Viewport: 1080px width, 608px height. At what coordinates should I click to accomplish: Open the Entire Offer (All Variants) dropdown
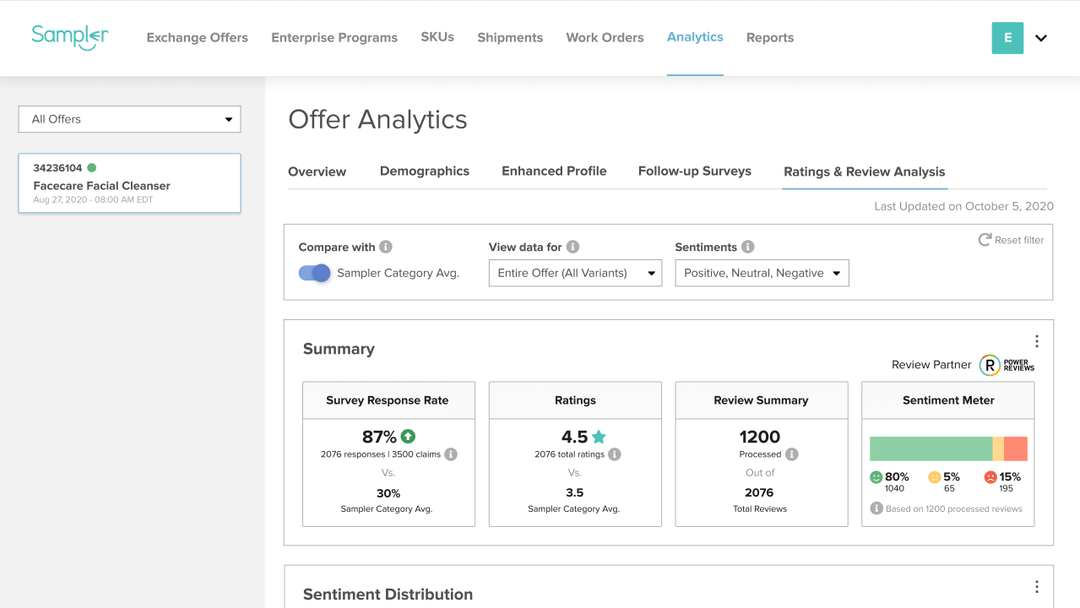[x=575, y=272]
